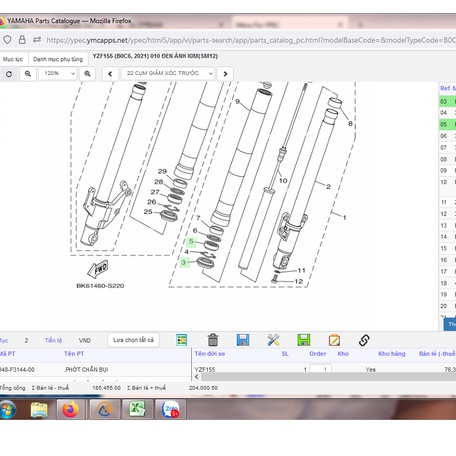Click part number 25 in the diagram
Screen dimensions: 456x456
pyautogui.click(x=148, y=212)
